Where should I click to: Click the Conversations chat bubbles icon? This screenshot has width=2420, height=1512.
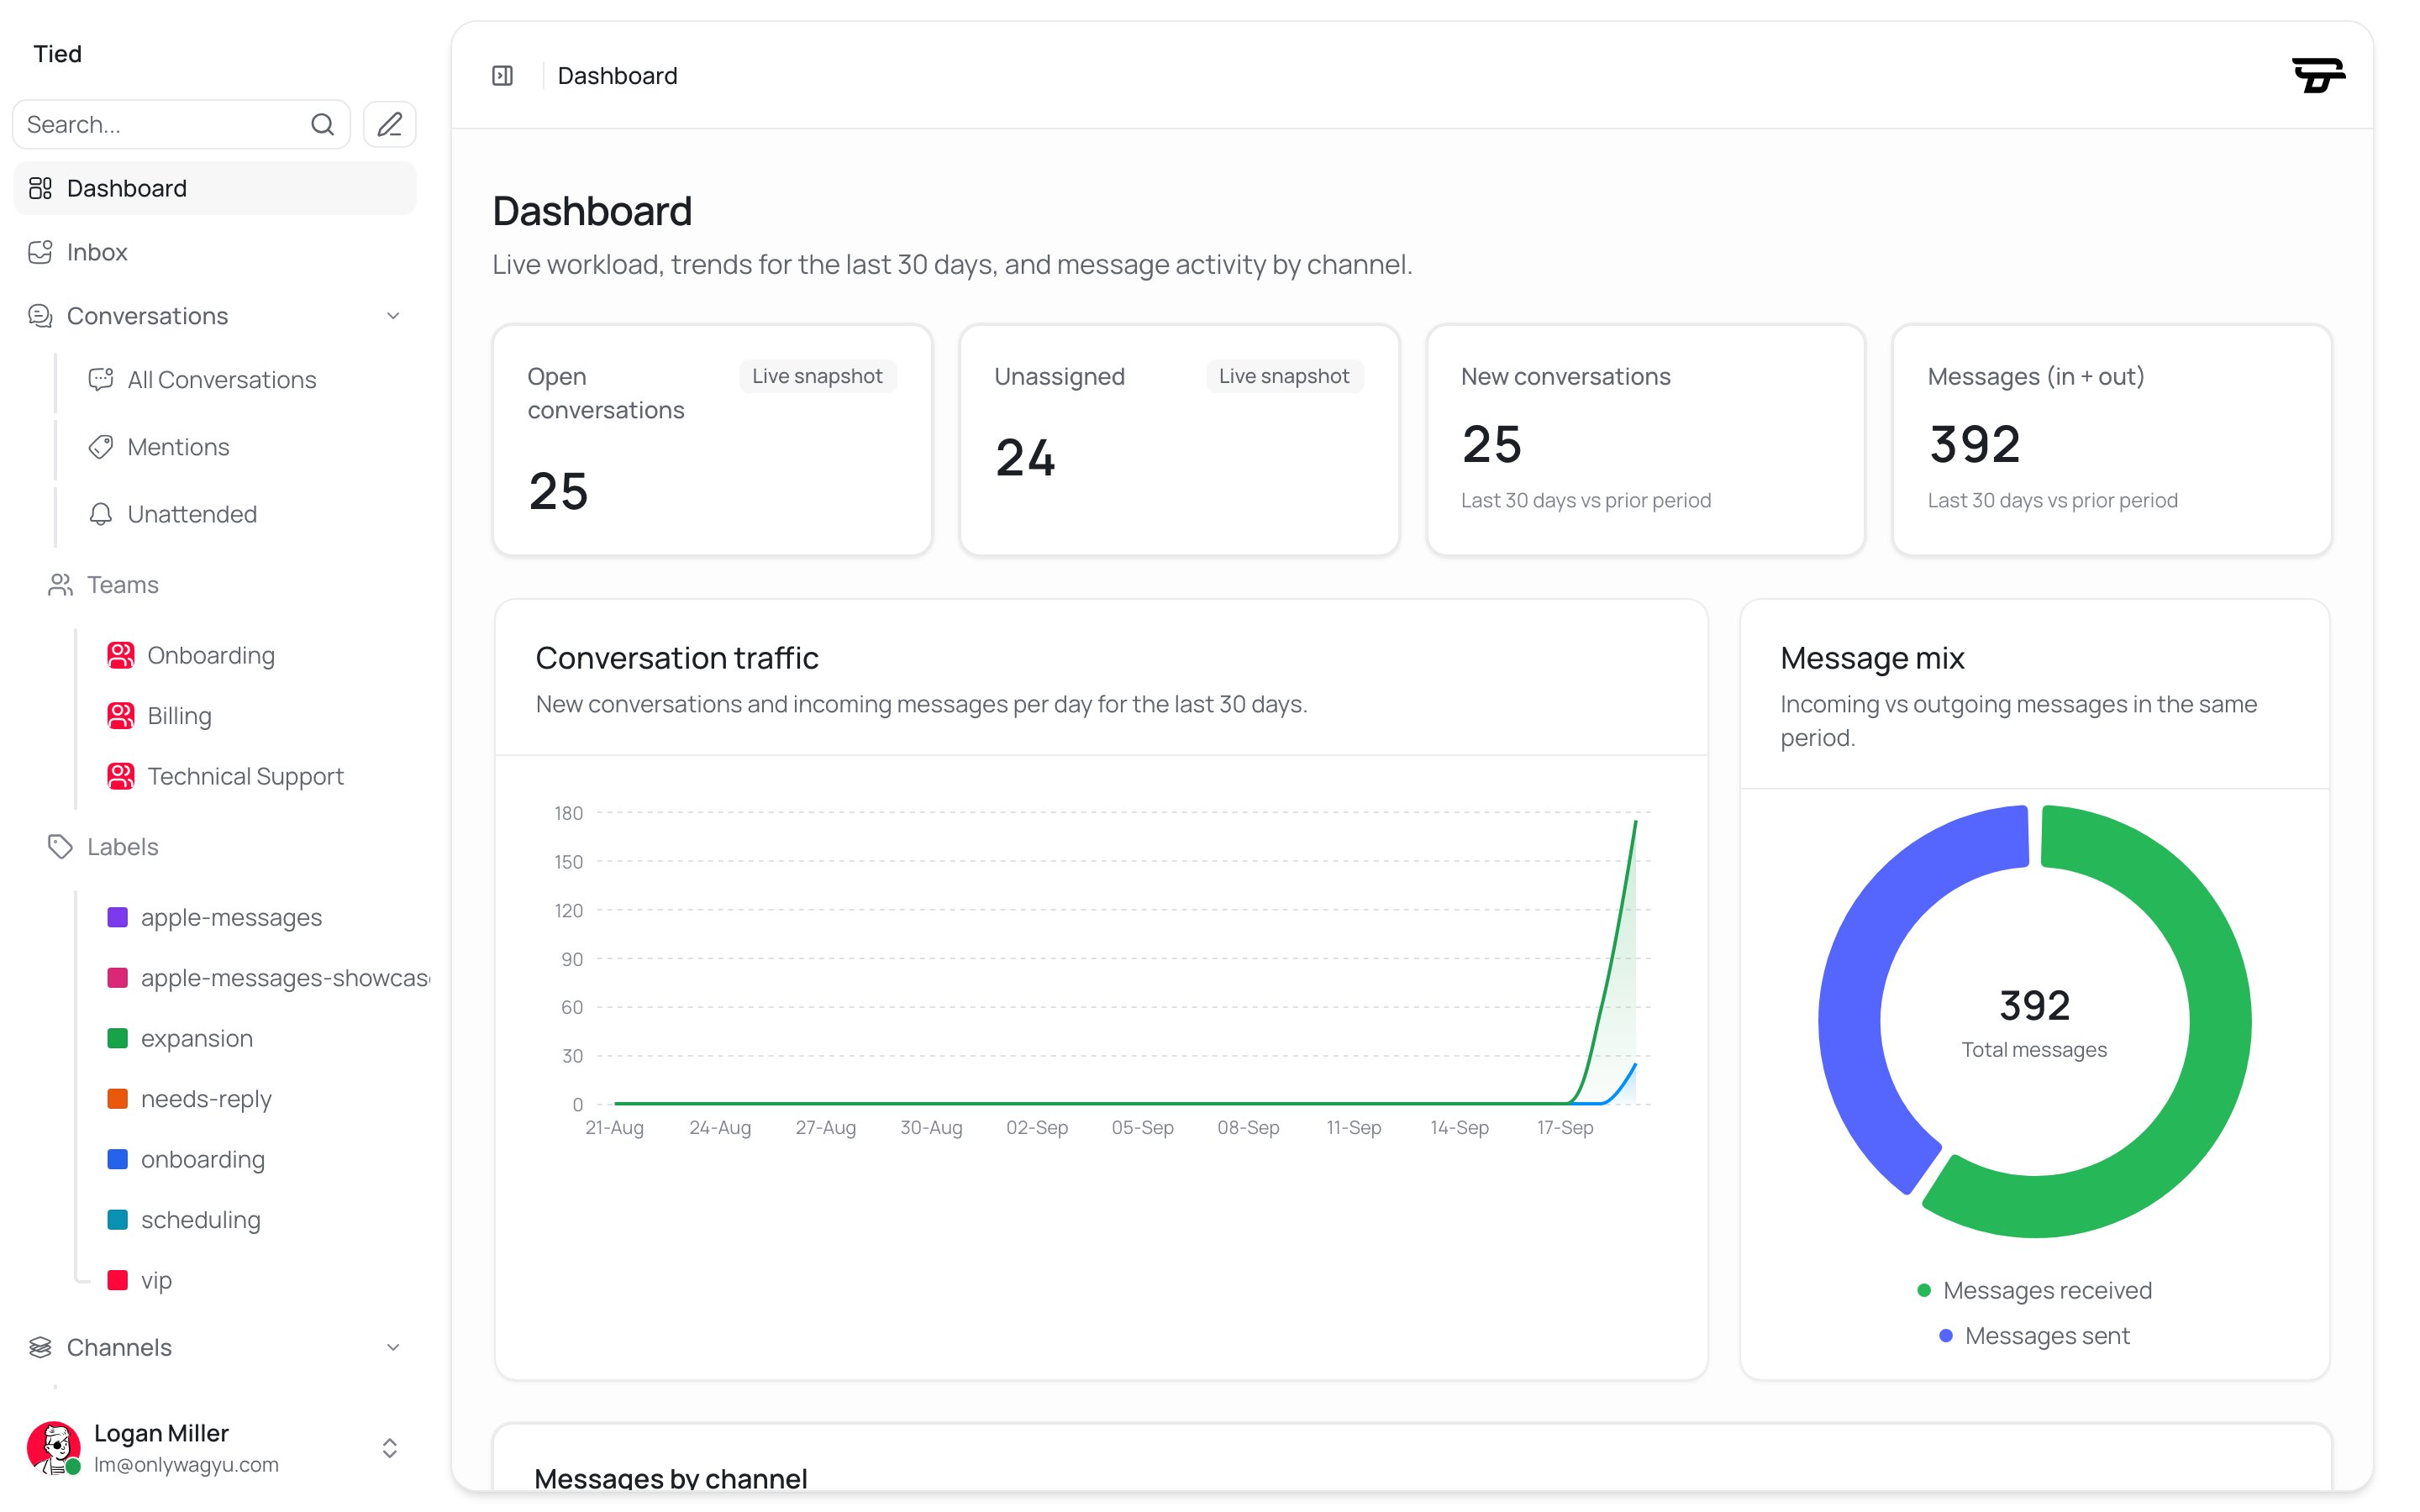(x=40, y=316)
